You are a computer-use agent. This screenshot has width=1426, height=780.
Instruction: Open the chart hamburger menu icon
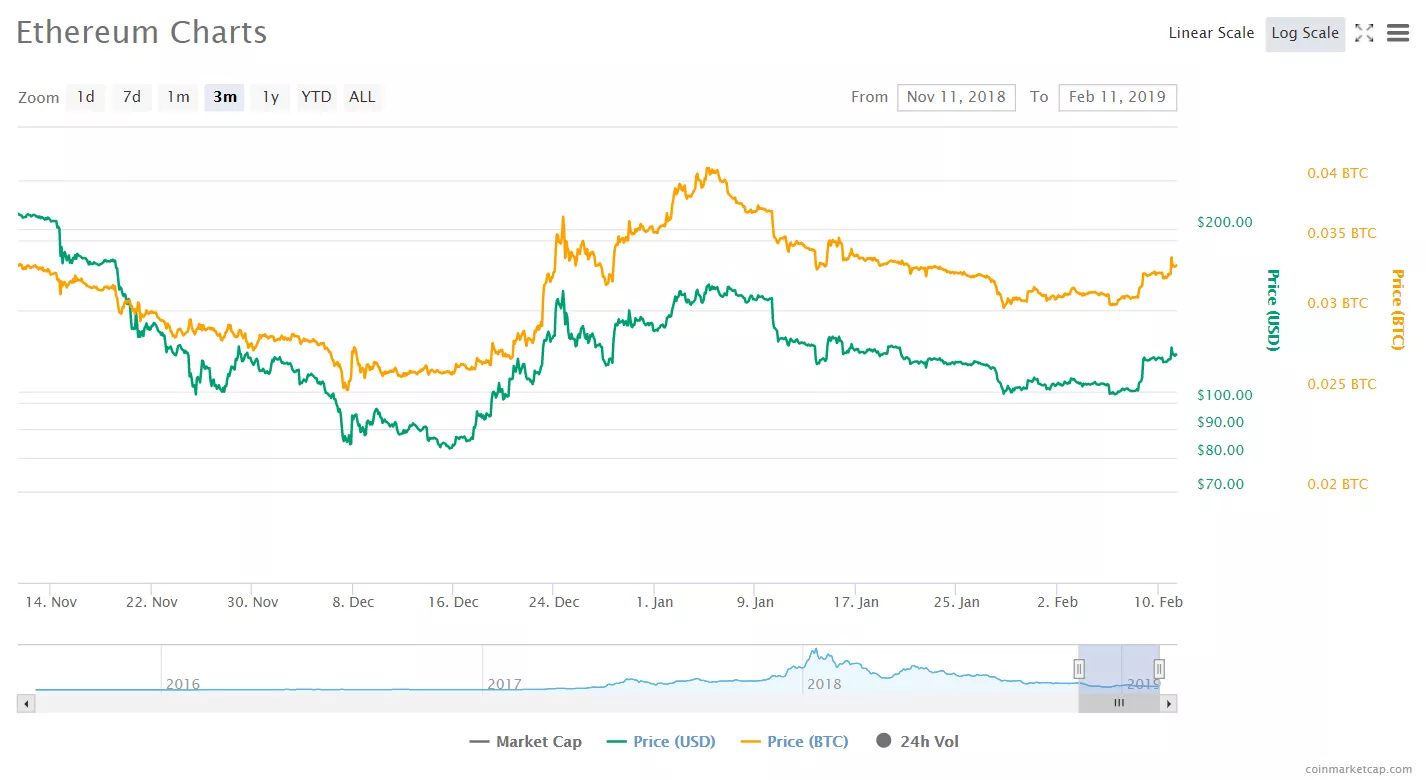[1398, 33]
